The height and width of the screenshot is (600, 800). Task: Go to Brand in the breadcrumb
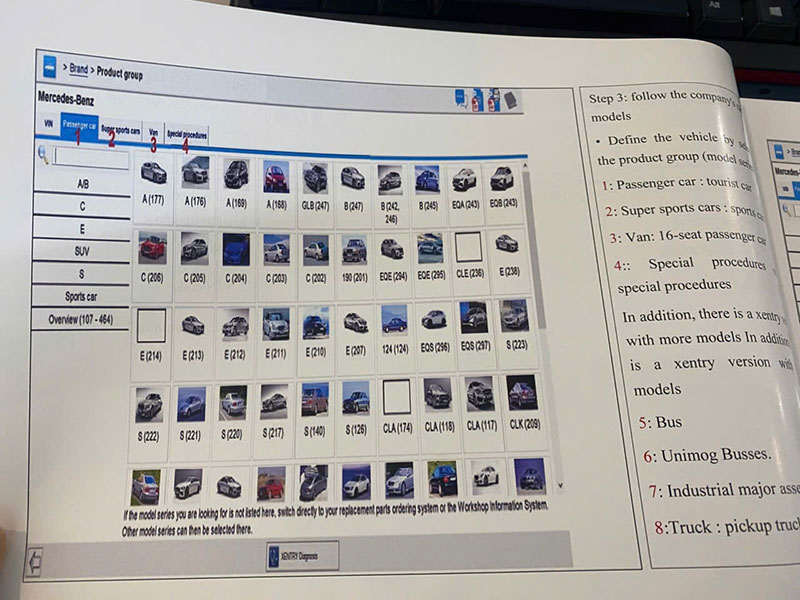point(79,68)
